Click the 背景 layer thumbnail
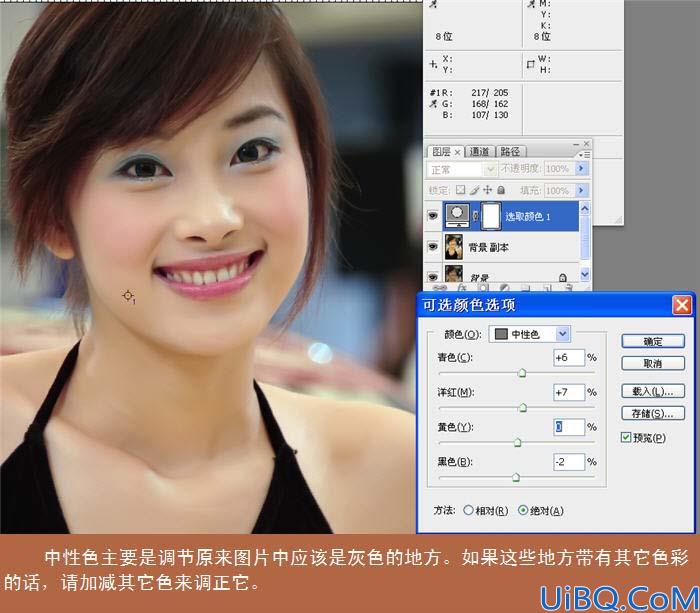The image size is (700, 613). point(454,273)
